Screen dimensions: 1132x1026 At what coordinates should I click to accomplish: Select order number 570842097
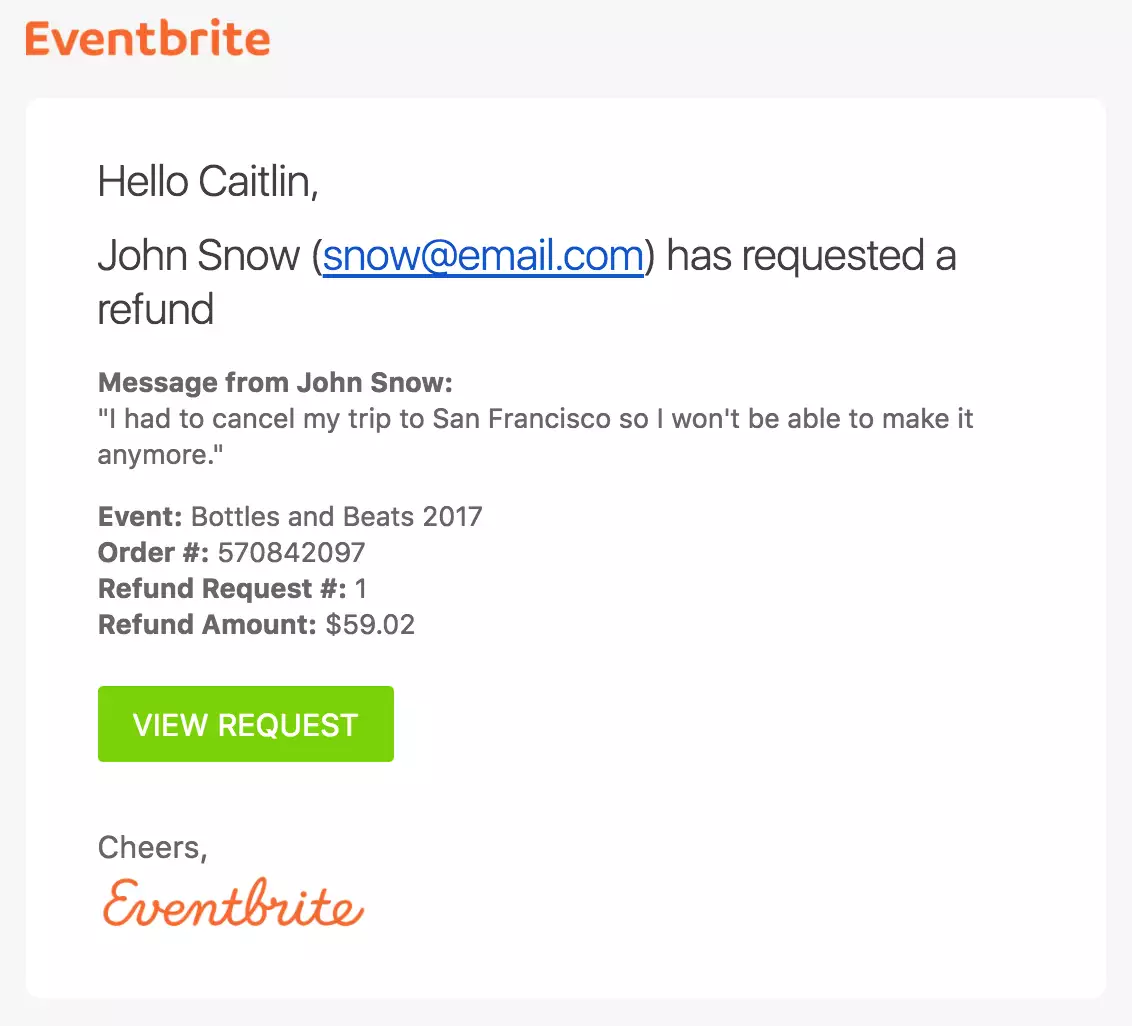click(292, 553)
